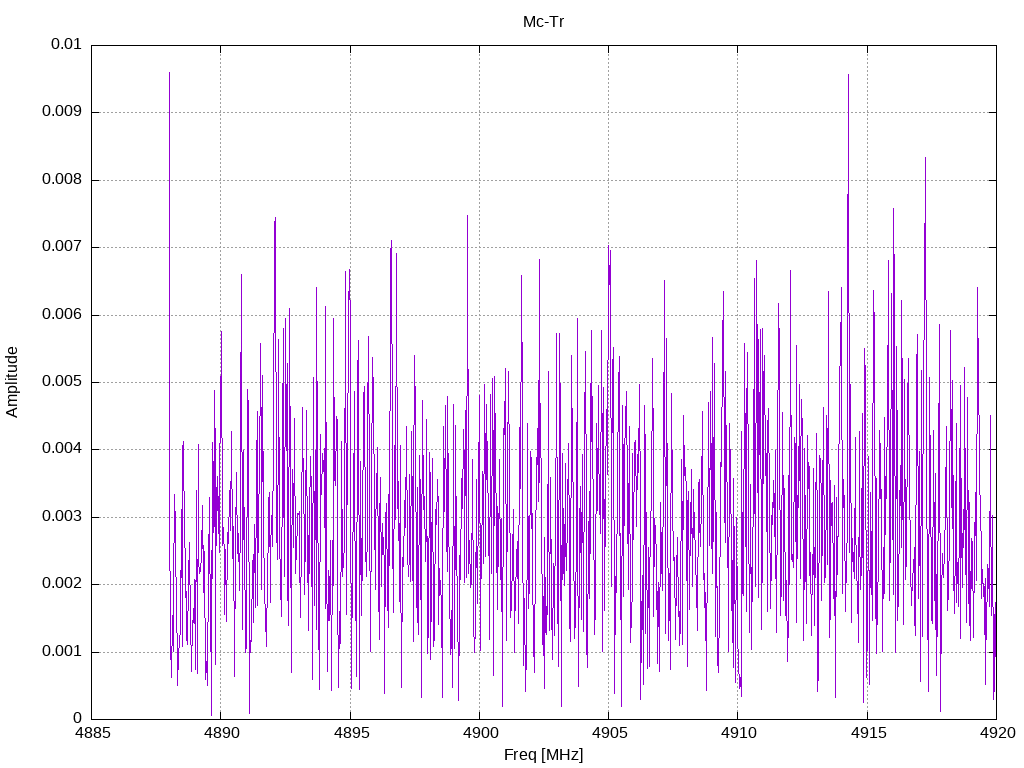Click the plot title 'Mc-Tr'
Screen dimensions: 1024x768
click(x=543, y=22)
